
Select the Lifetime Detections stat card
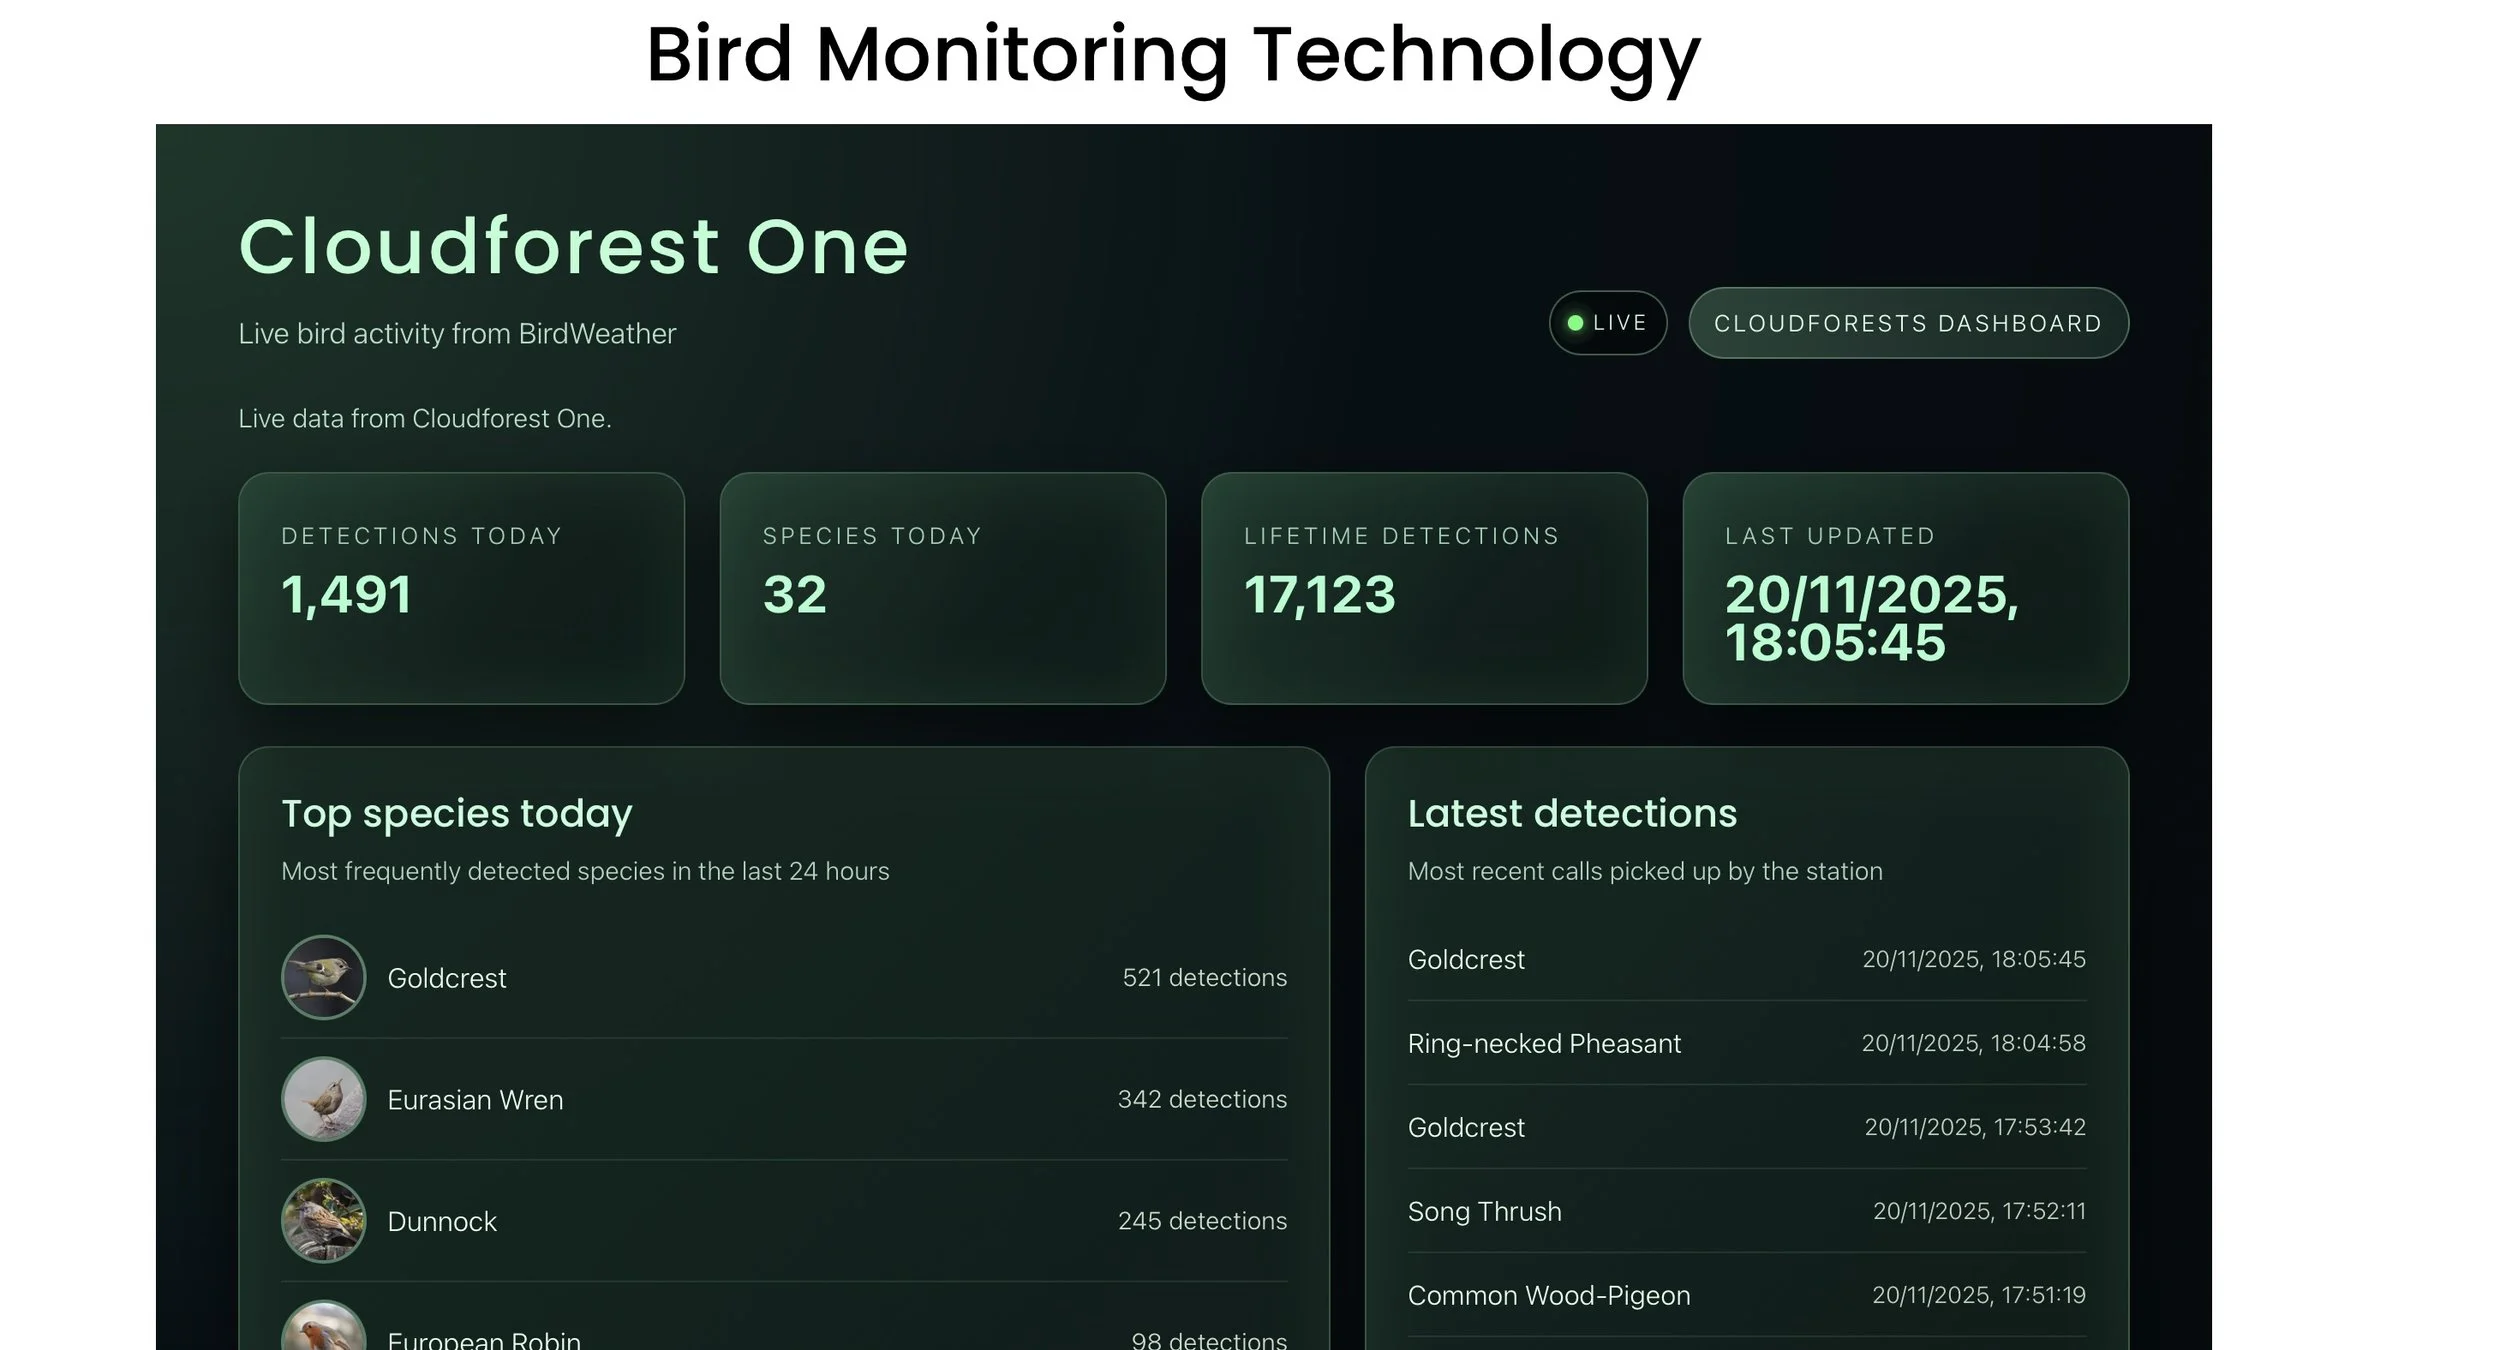[x=1424, y=588]
